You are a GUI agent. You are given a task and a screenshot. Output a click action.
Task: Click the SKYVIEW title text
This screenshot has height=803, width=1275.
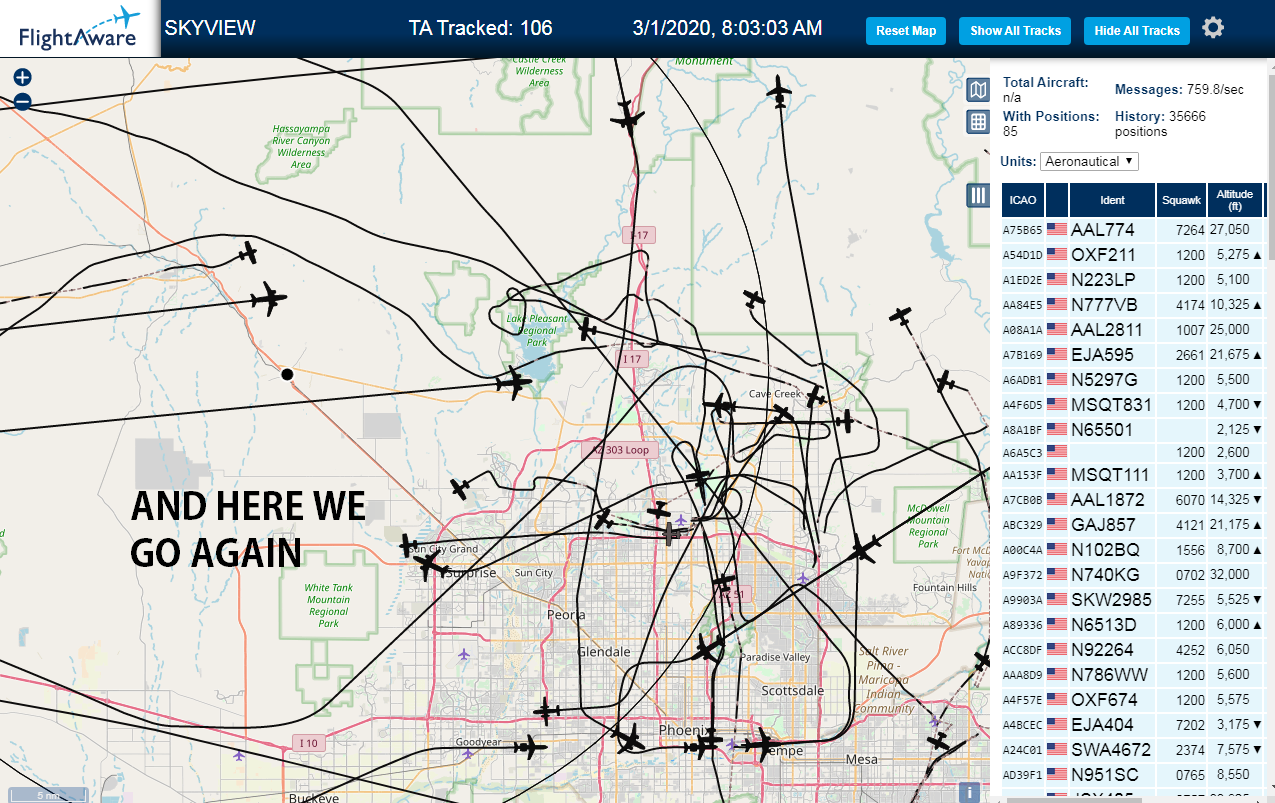(210, 28)
